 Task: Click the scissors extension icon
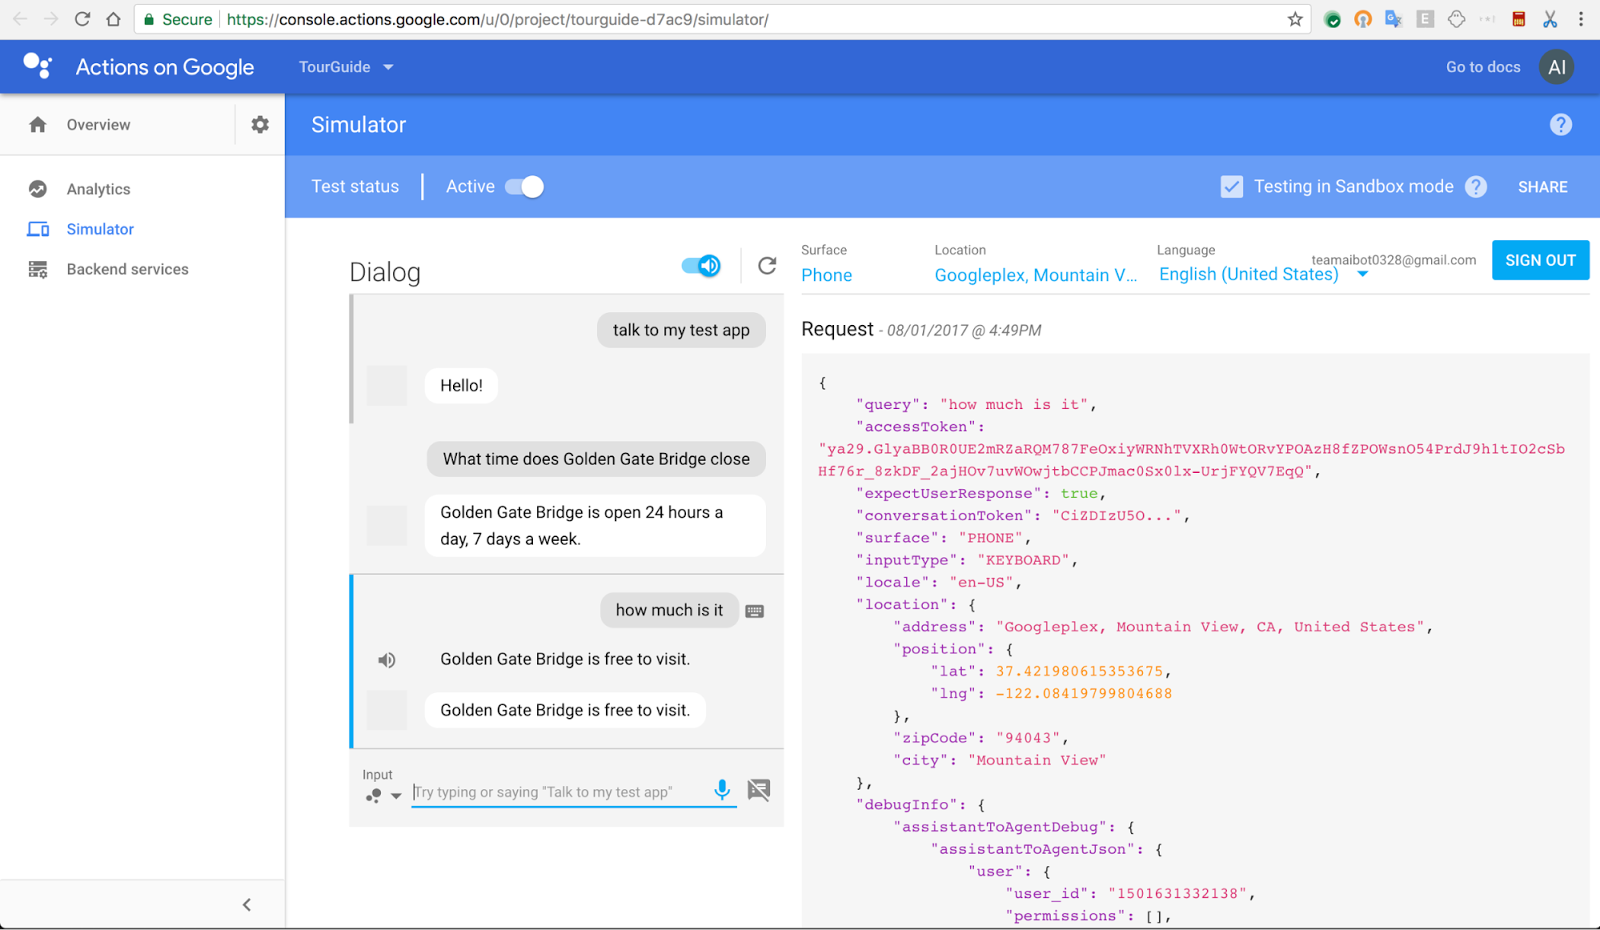tap(1550, 19)
